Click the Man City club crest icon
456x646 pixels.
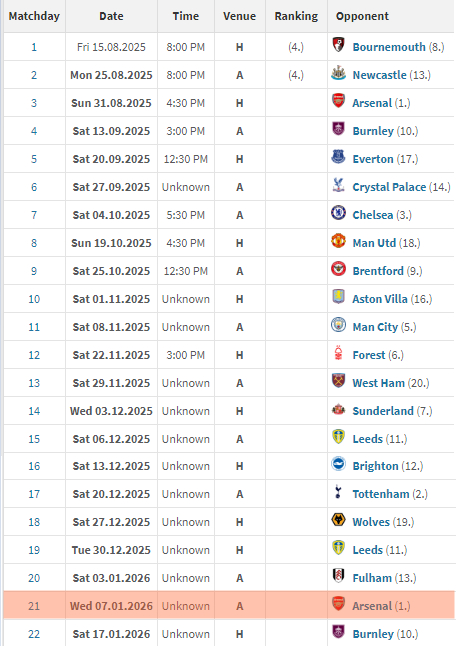(338, 325)
